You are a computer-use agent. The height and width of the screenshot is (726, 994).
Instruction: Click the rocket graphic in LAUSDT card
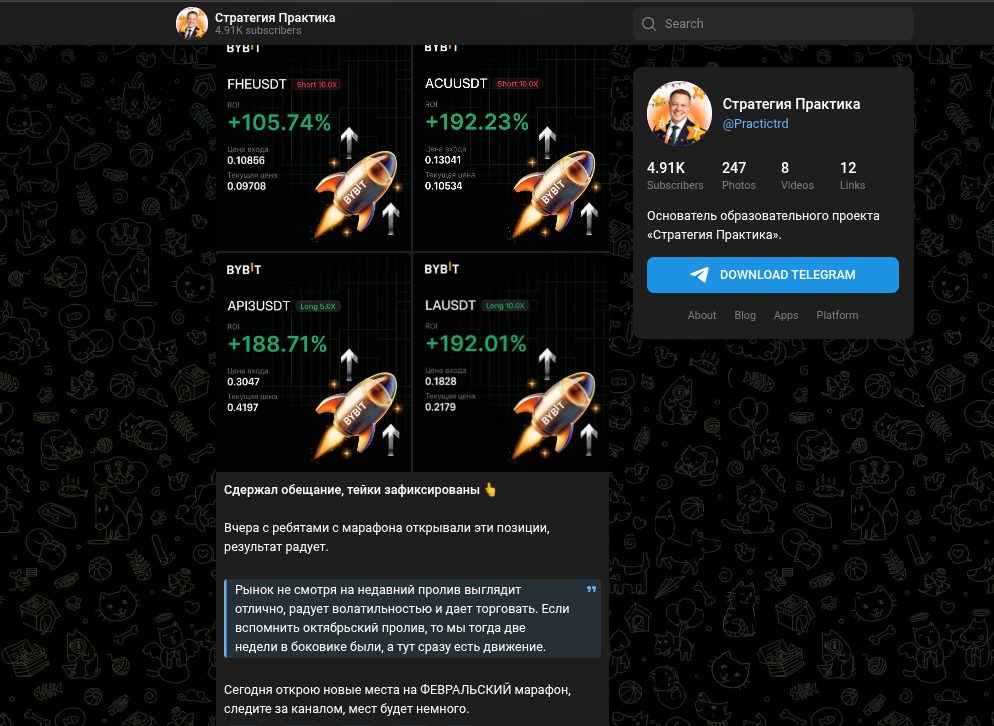553,413
